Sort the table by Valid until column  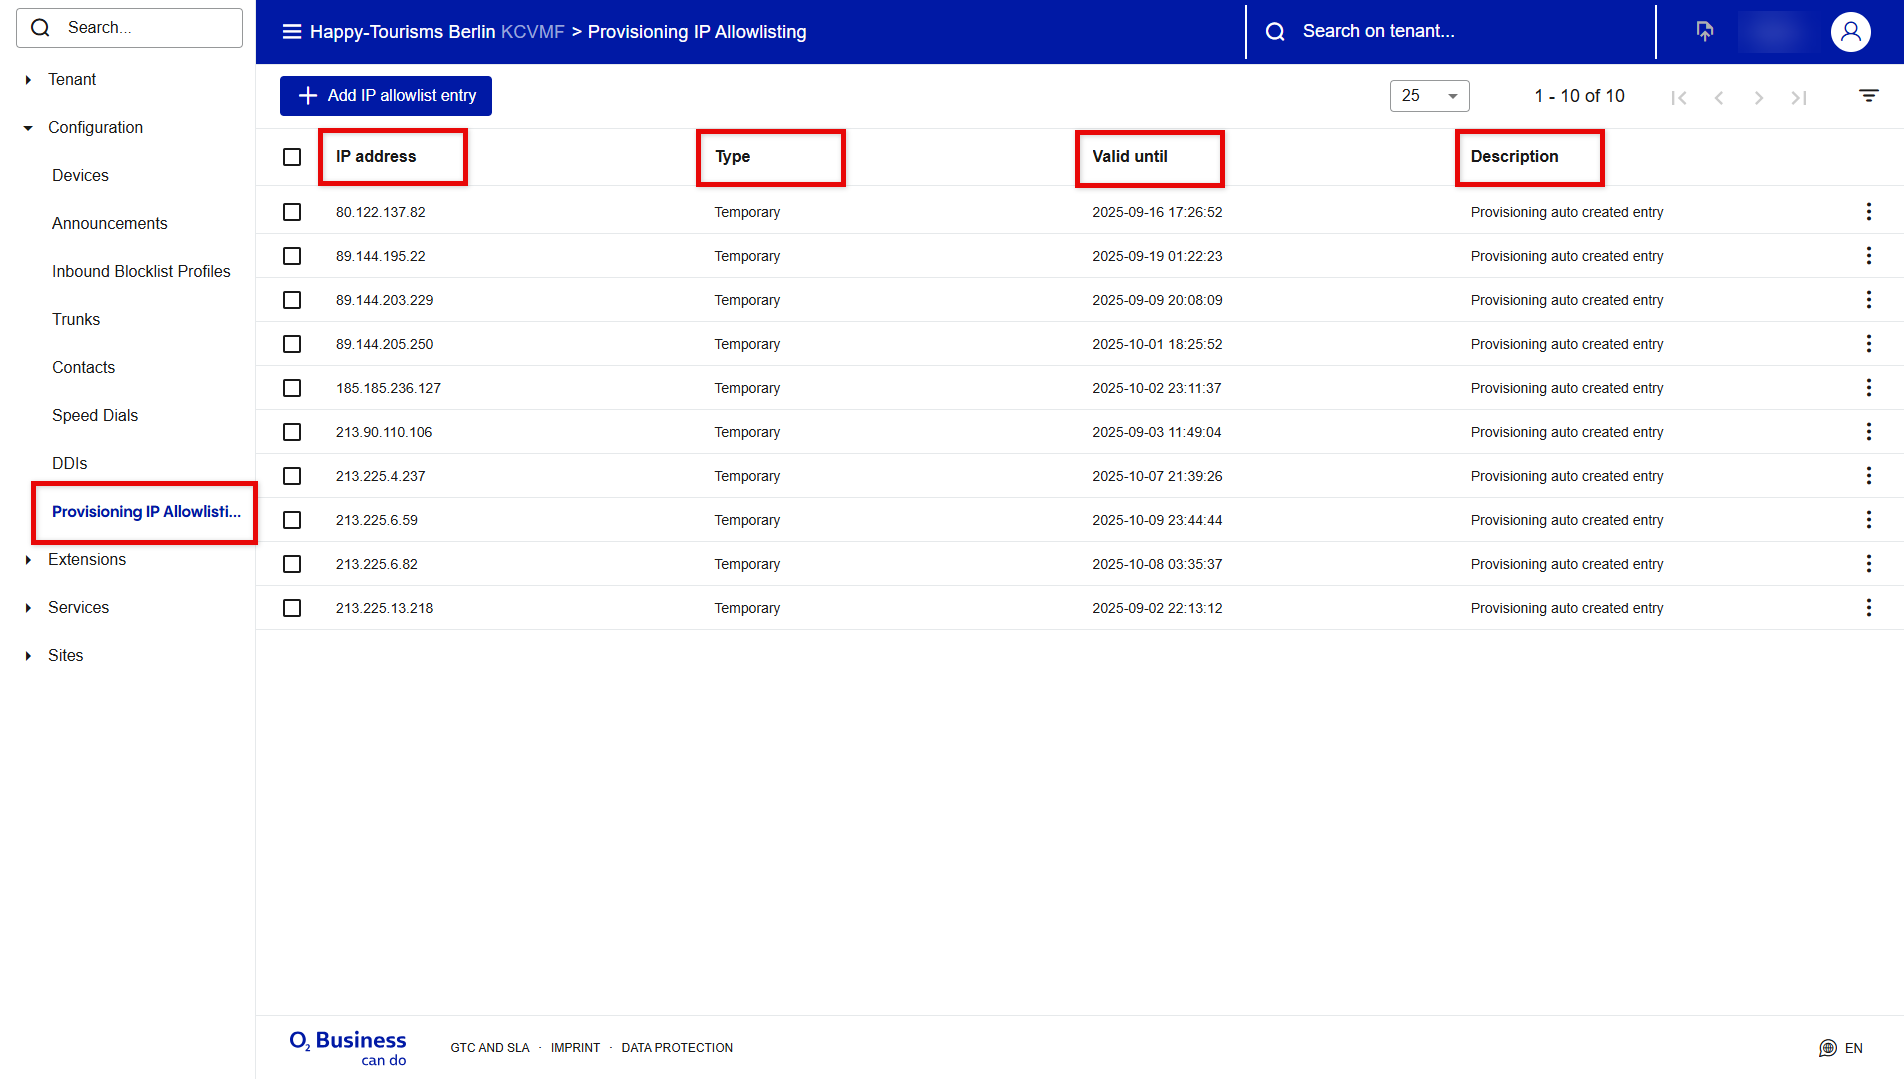click(1130, 157)
